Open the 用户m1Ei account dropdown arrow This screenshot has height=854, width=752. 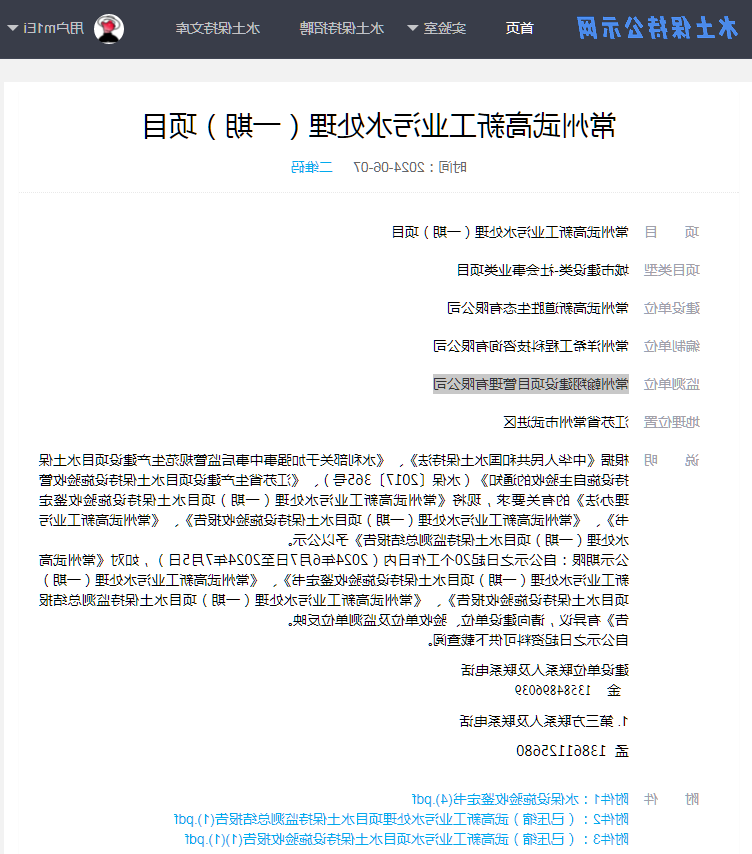(13, 28)
